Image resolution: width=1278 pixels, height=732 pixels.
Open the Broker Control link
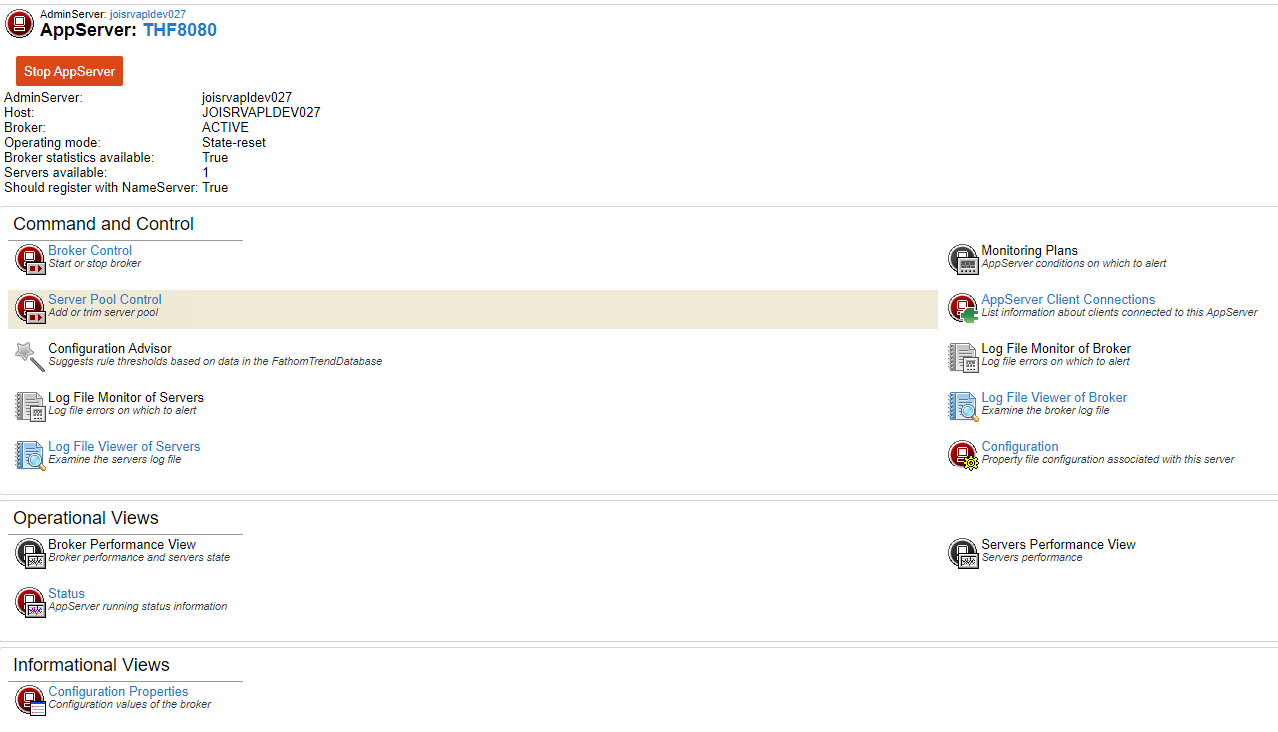(90, 251)
